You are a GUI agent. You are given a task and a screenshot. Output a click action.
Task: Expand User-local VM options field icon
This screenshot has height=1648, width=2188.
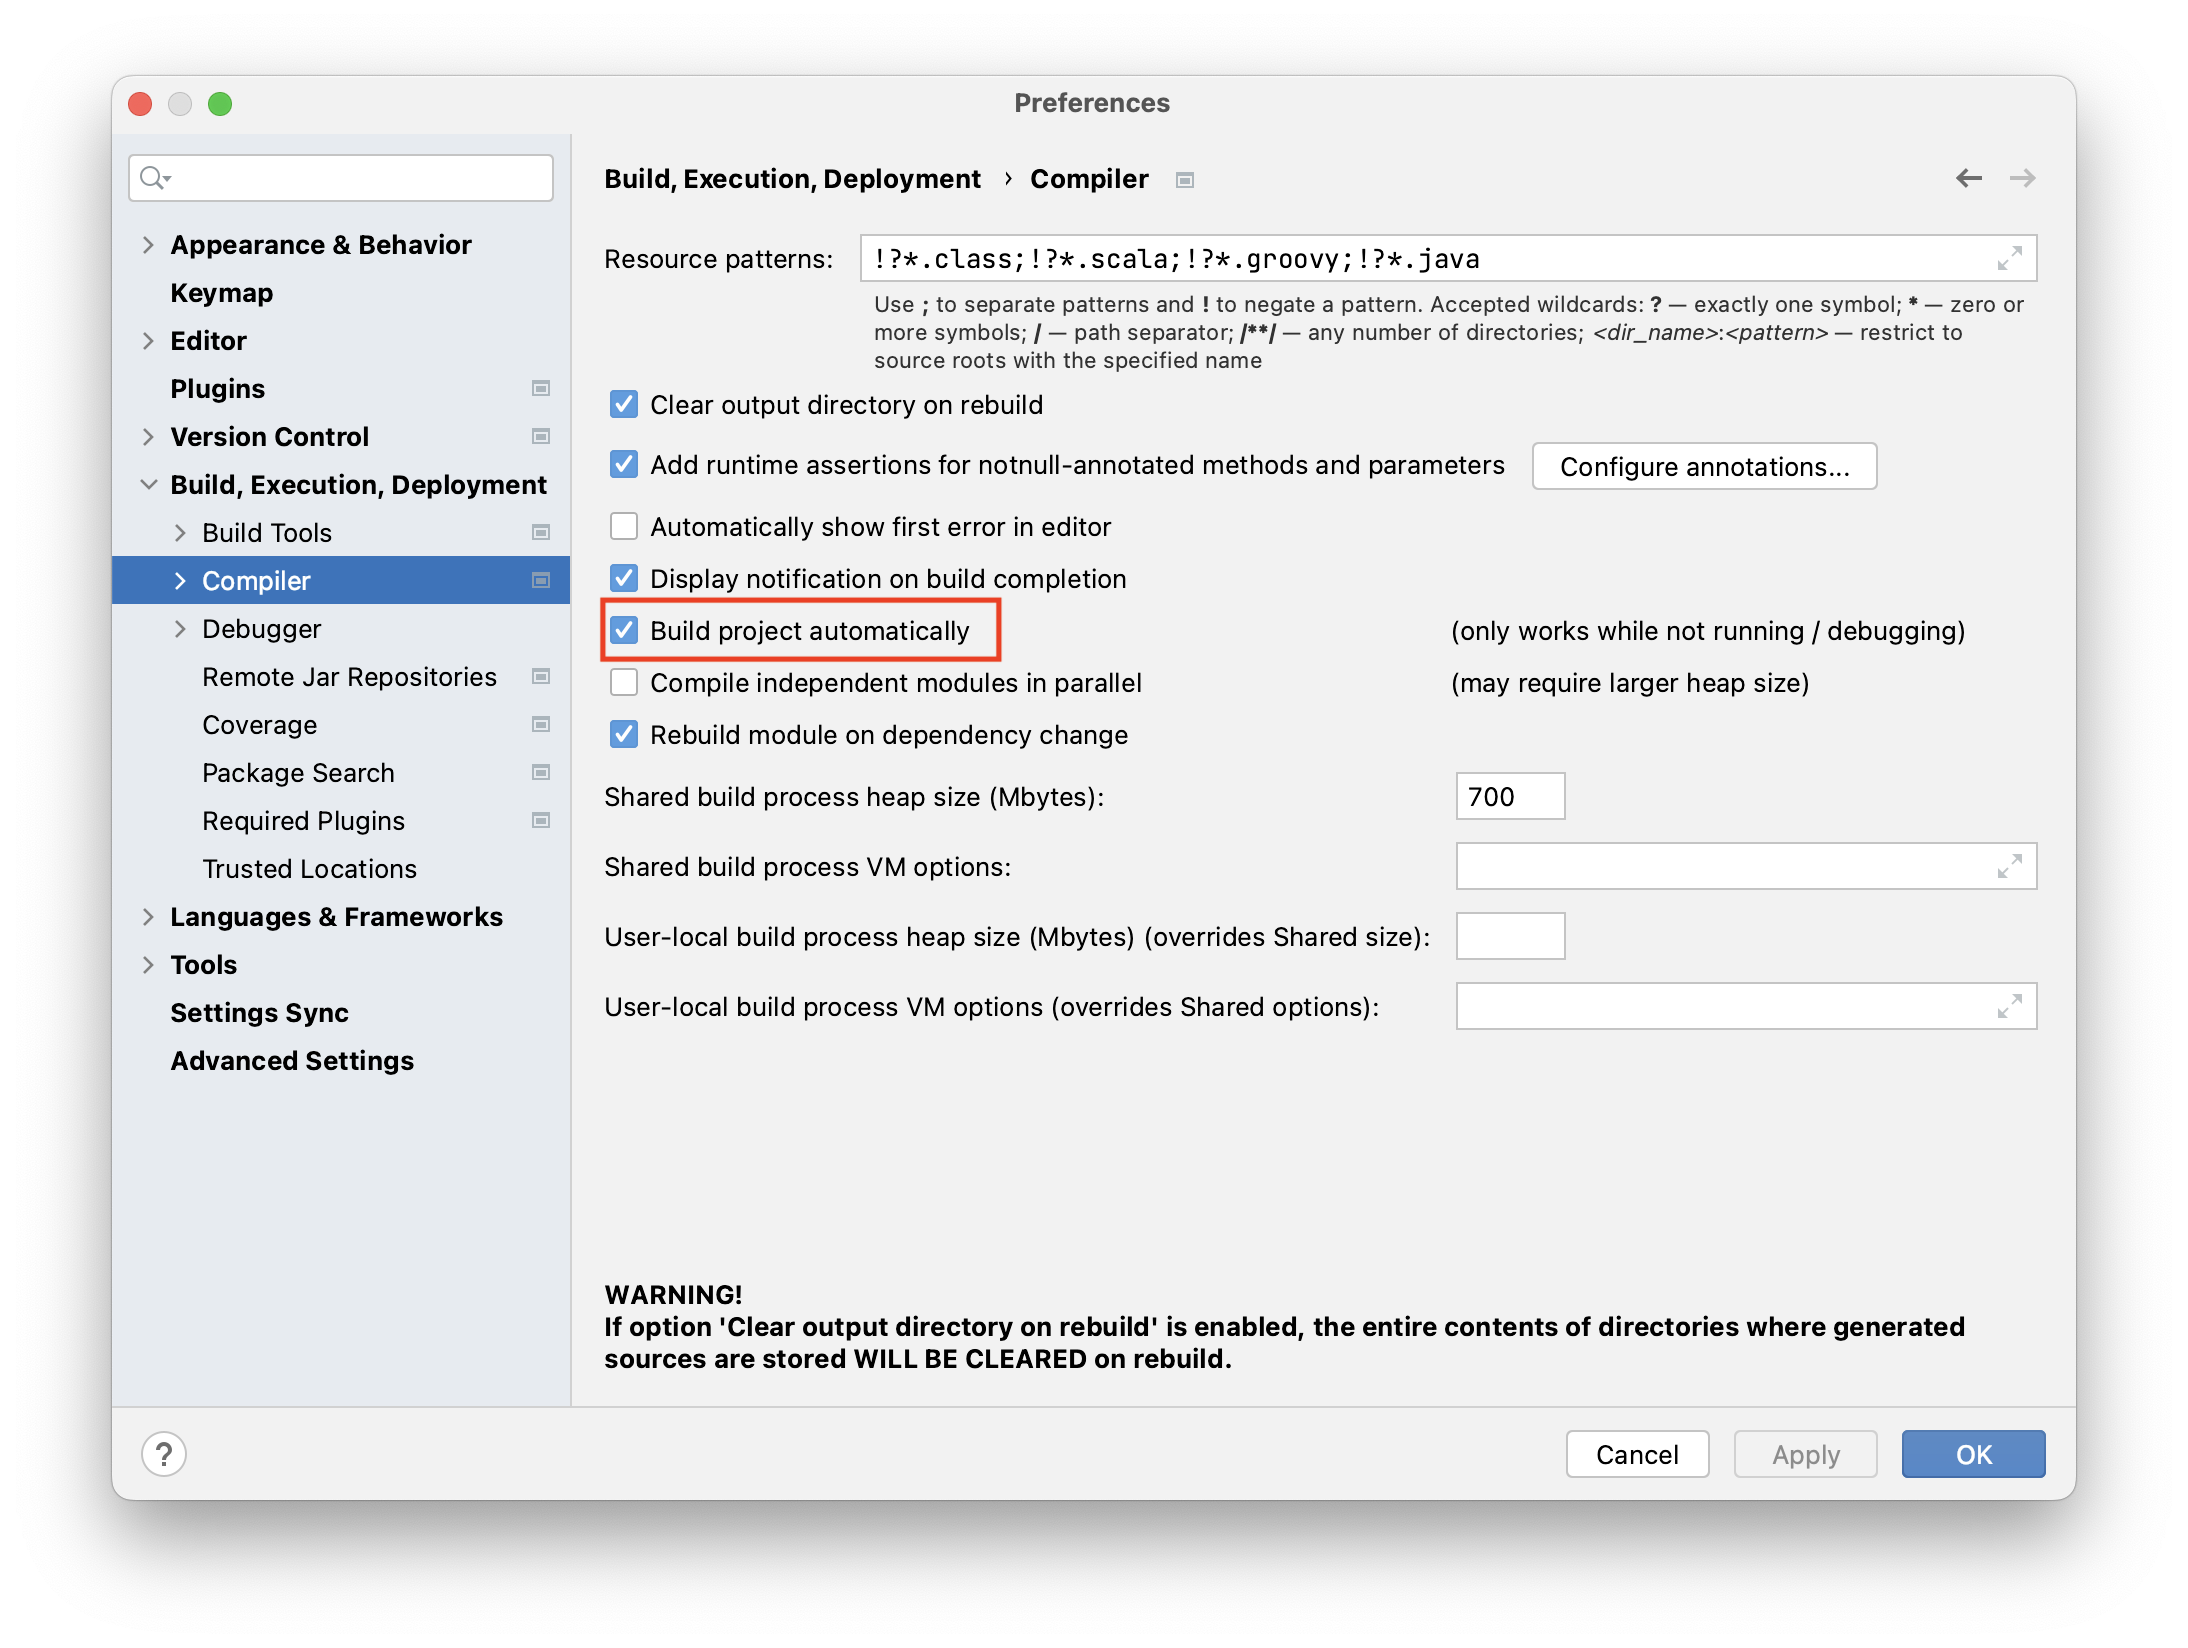click(x=2009, y=1006)
